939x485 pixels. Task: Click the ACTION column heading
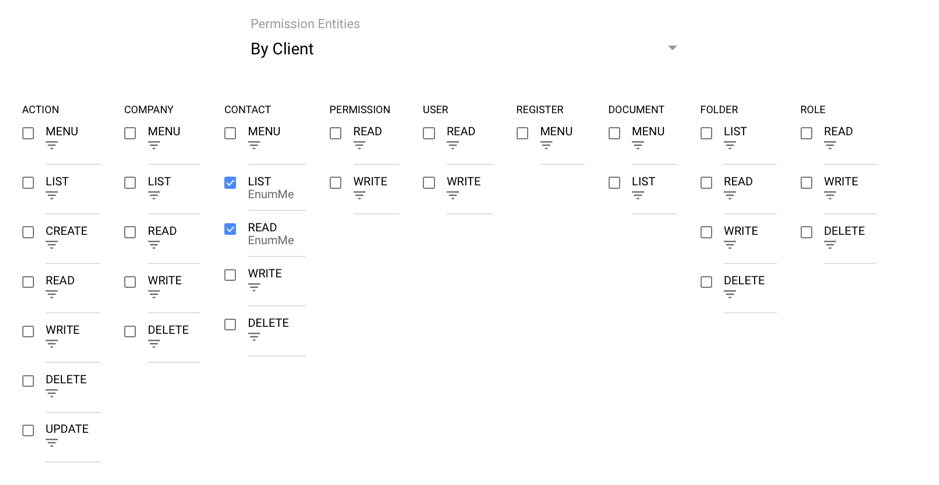41,110
